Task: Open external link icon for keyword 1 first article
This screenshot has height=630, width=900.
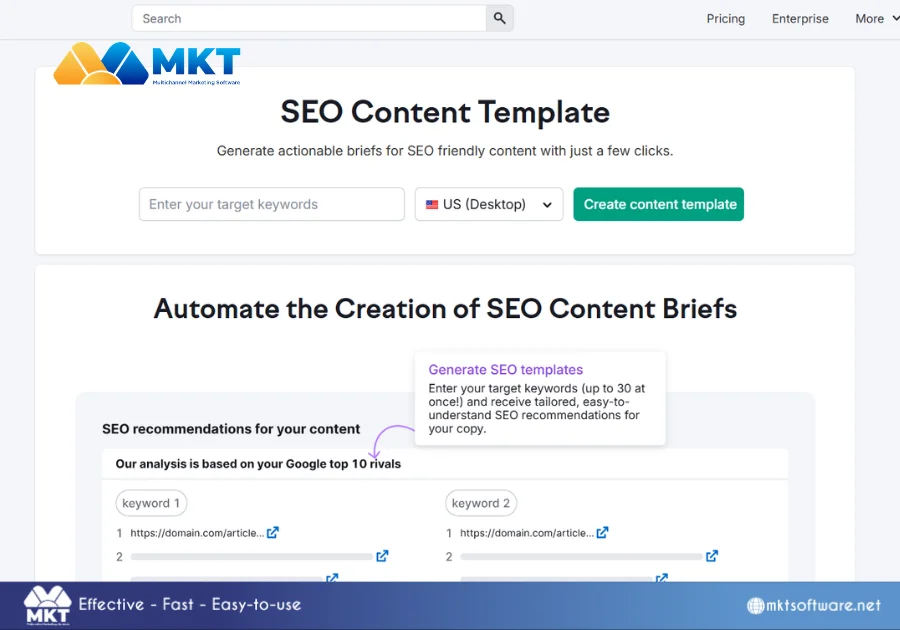Action: (x=273, y=533)
